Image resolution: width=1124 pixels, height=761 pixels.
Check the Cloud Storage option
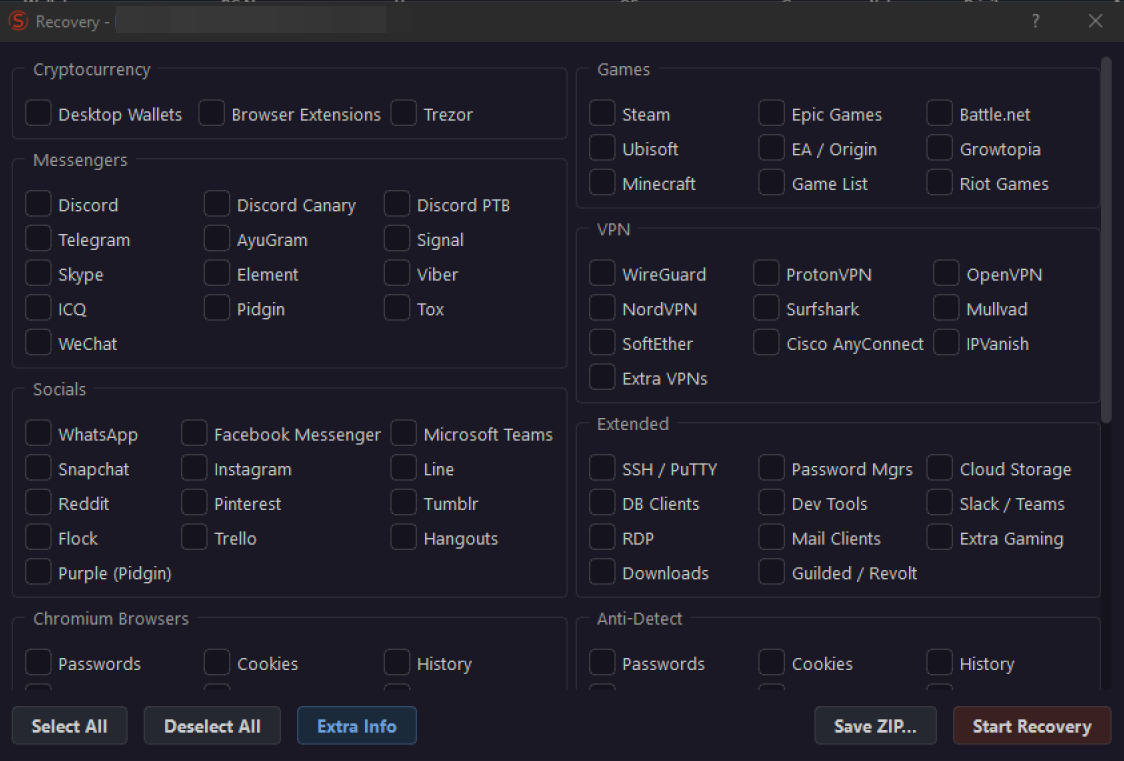(x=939, y=468)
